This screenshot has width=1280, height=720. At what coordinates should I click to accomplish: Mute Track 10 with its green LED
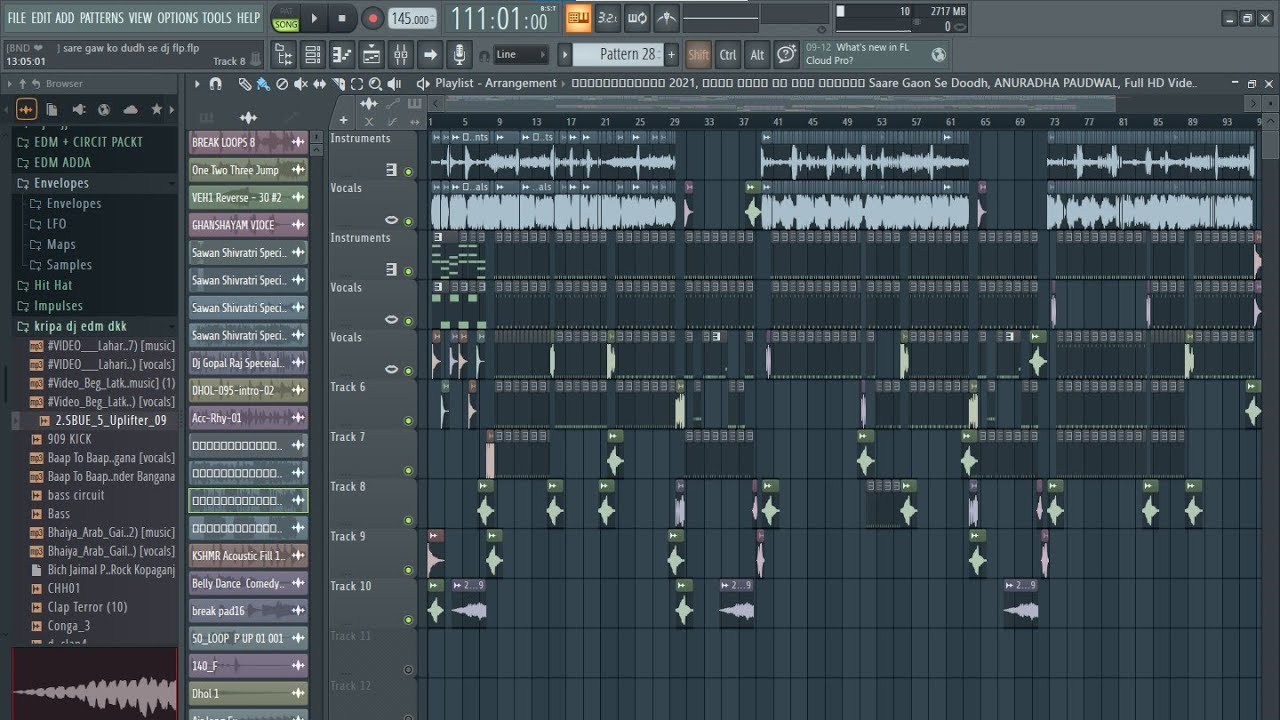coord(408,620)
